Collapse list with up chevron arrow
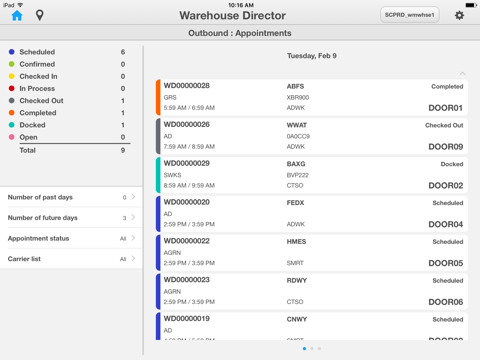The width and height of the screenshot is (480, 360). [x=462, y=73]
